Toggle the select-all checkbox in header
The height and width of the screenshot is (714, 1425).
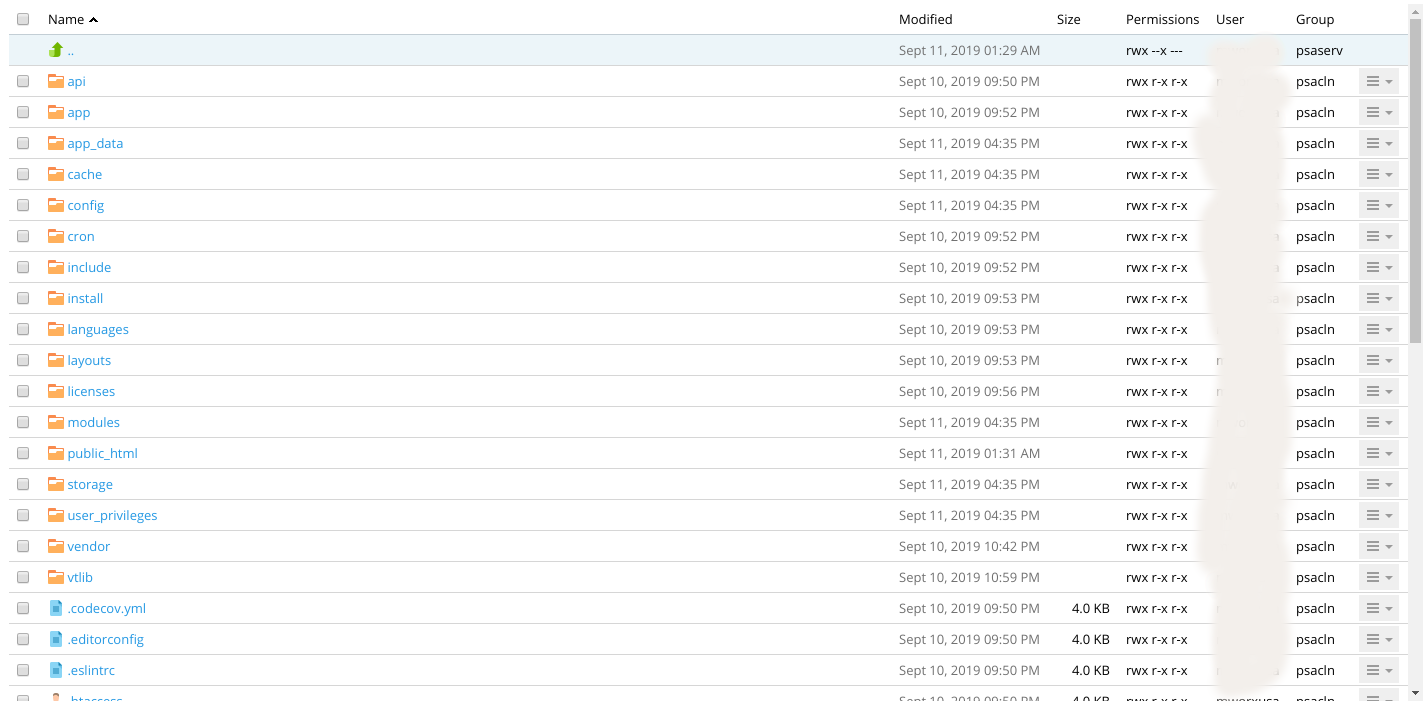point(23,19)
